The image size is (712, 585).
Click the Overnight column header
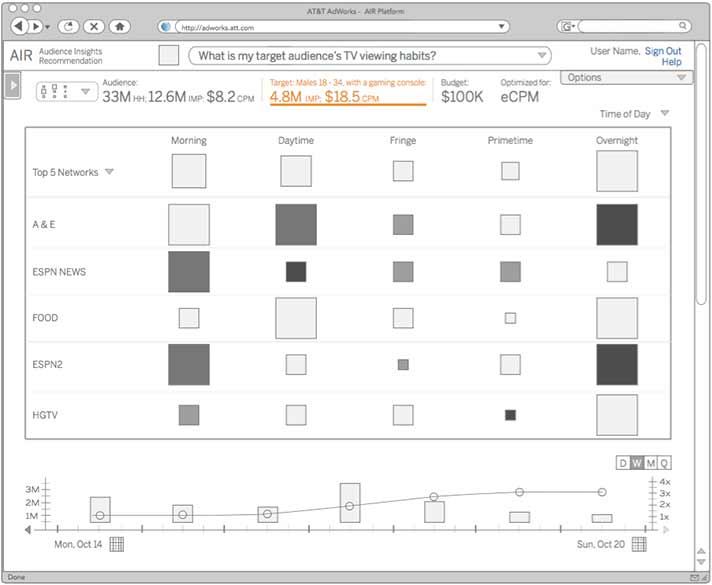point(617,140)
